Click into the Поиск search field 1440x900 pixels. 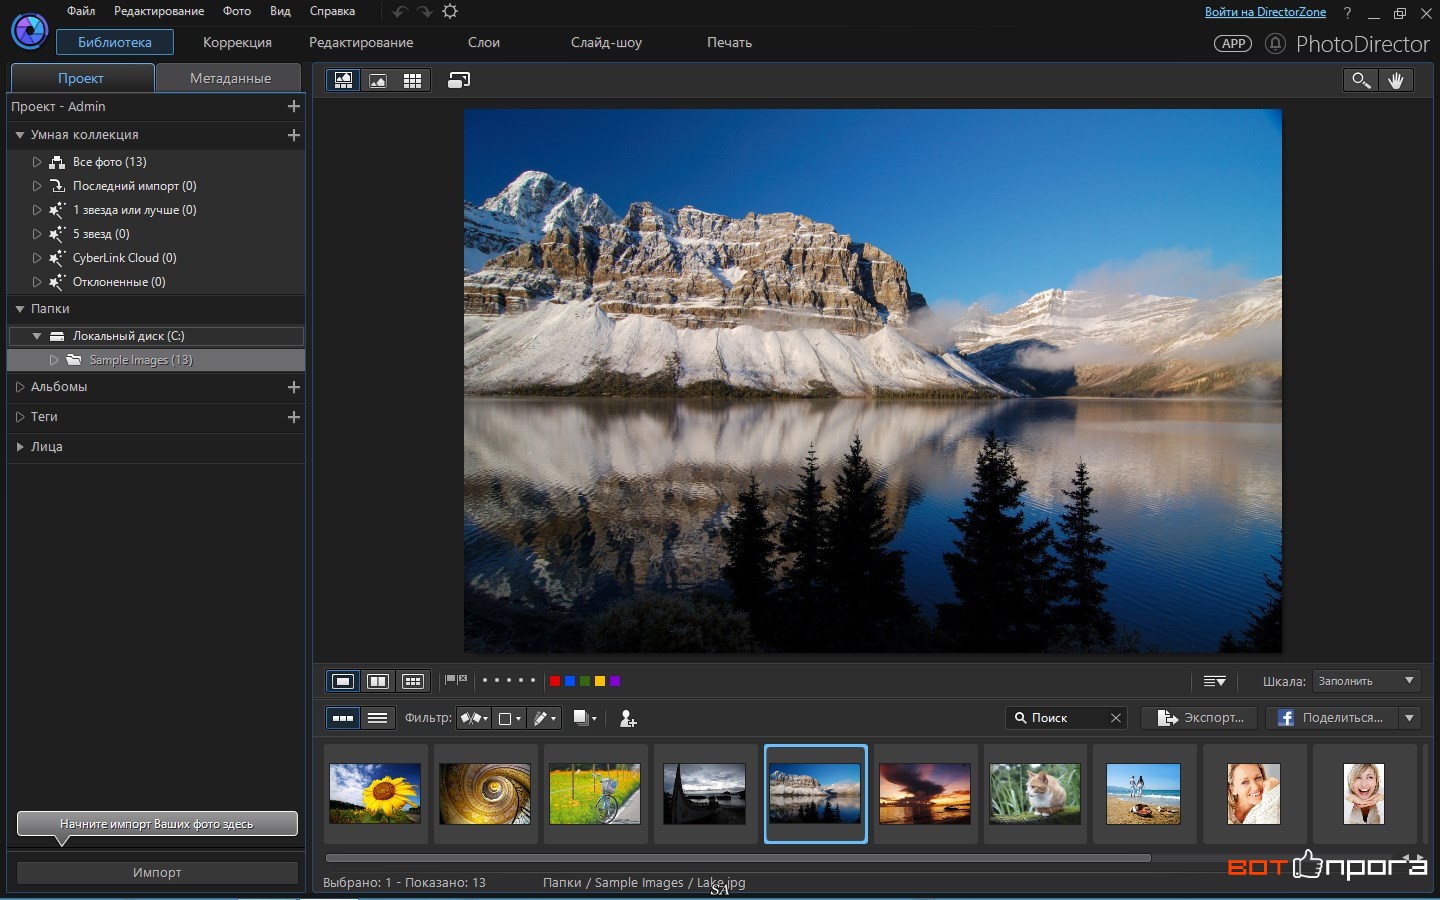(1065, 718)
